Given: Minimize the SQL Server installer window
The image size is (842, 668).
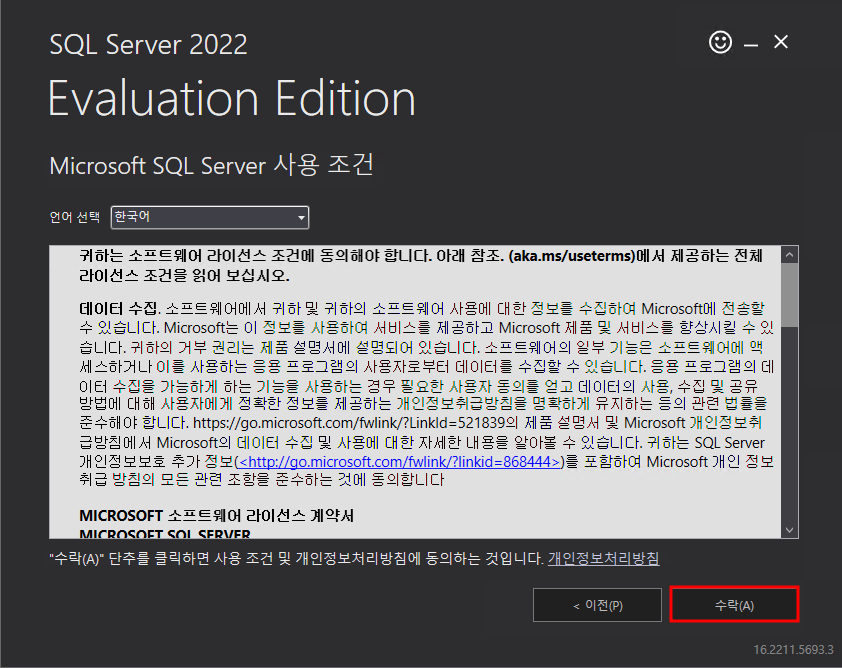Looking at the screenshot, I should pos(751,45).
